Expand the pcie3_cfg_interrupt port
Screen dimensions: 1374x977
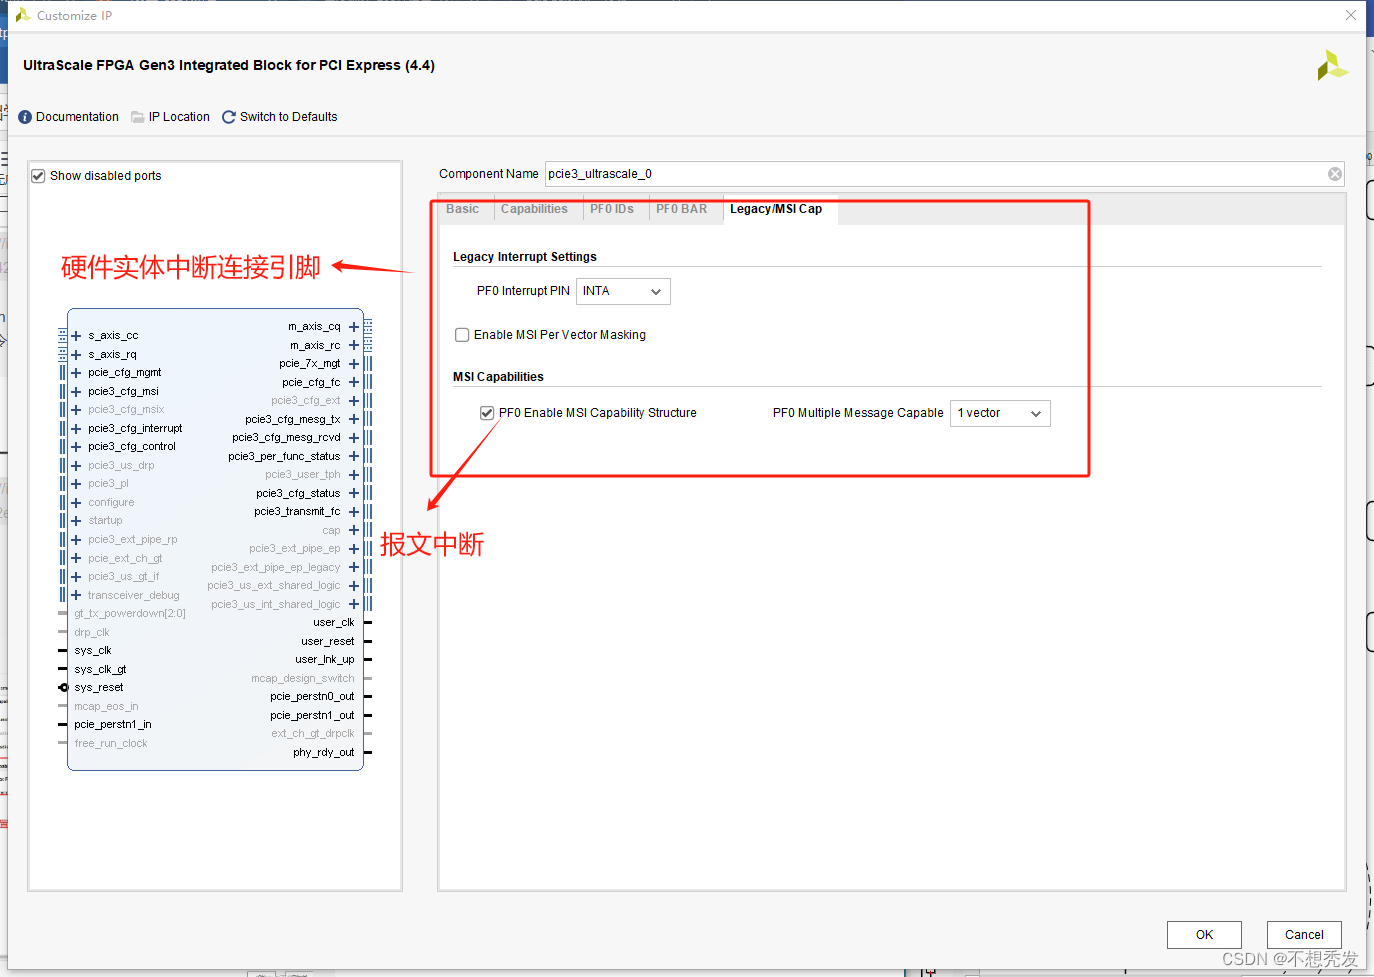(x=76, y=428)
